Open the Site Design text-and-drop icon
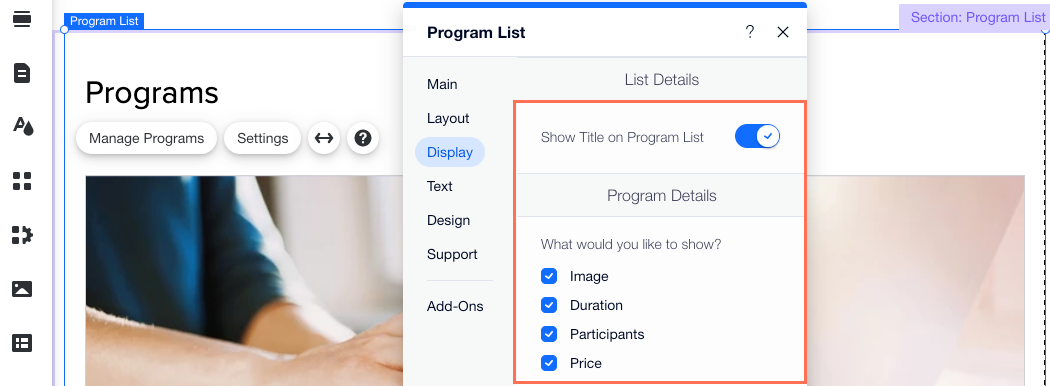The image size is (1050, 386). 23,126
